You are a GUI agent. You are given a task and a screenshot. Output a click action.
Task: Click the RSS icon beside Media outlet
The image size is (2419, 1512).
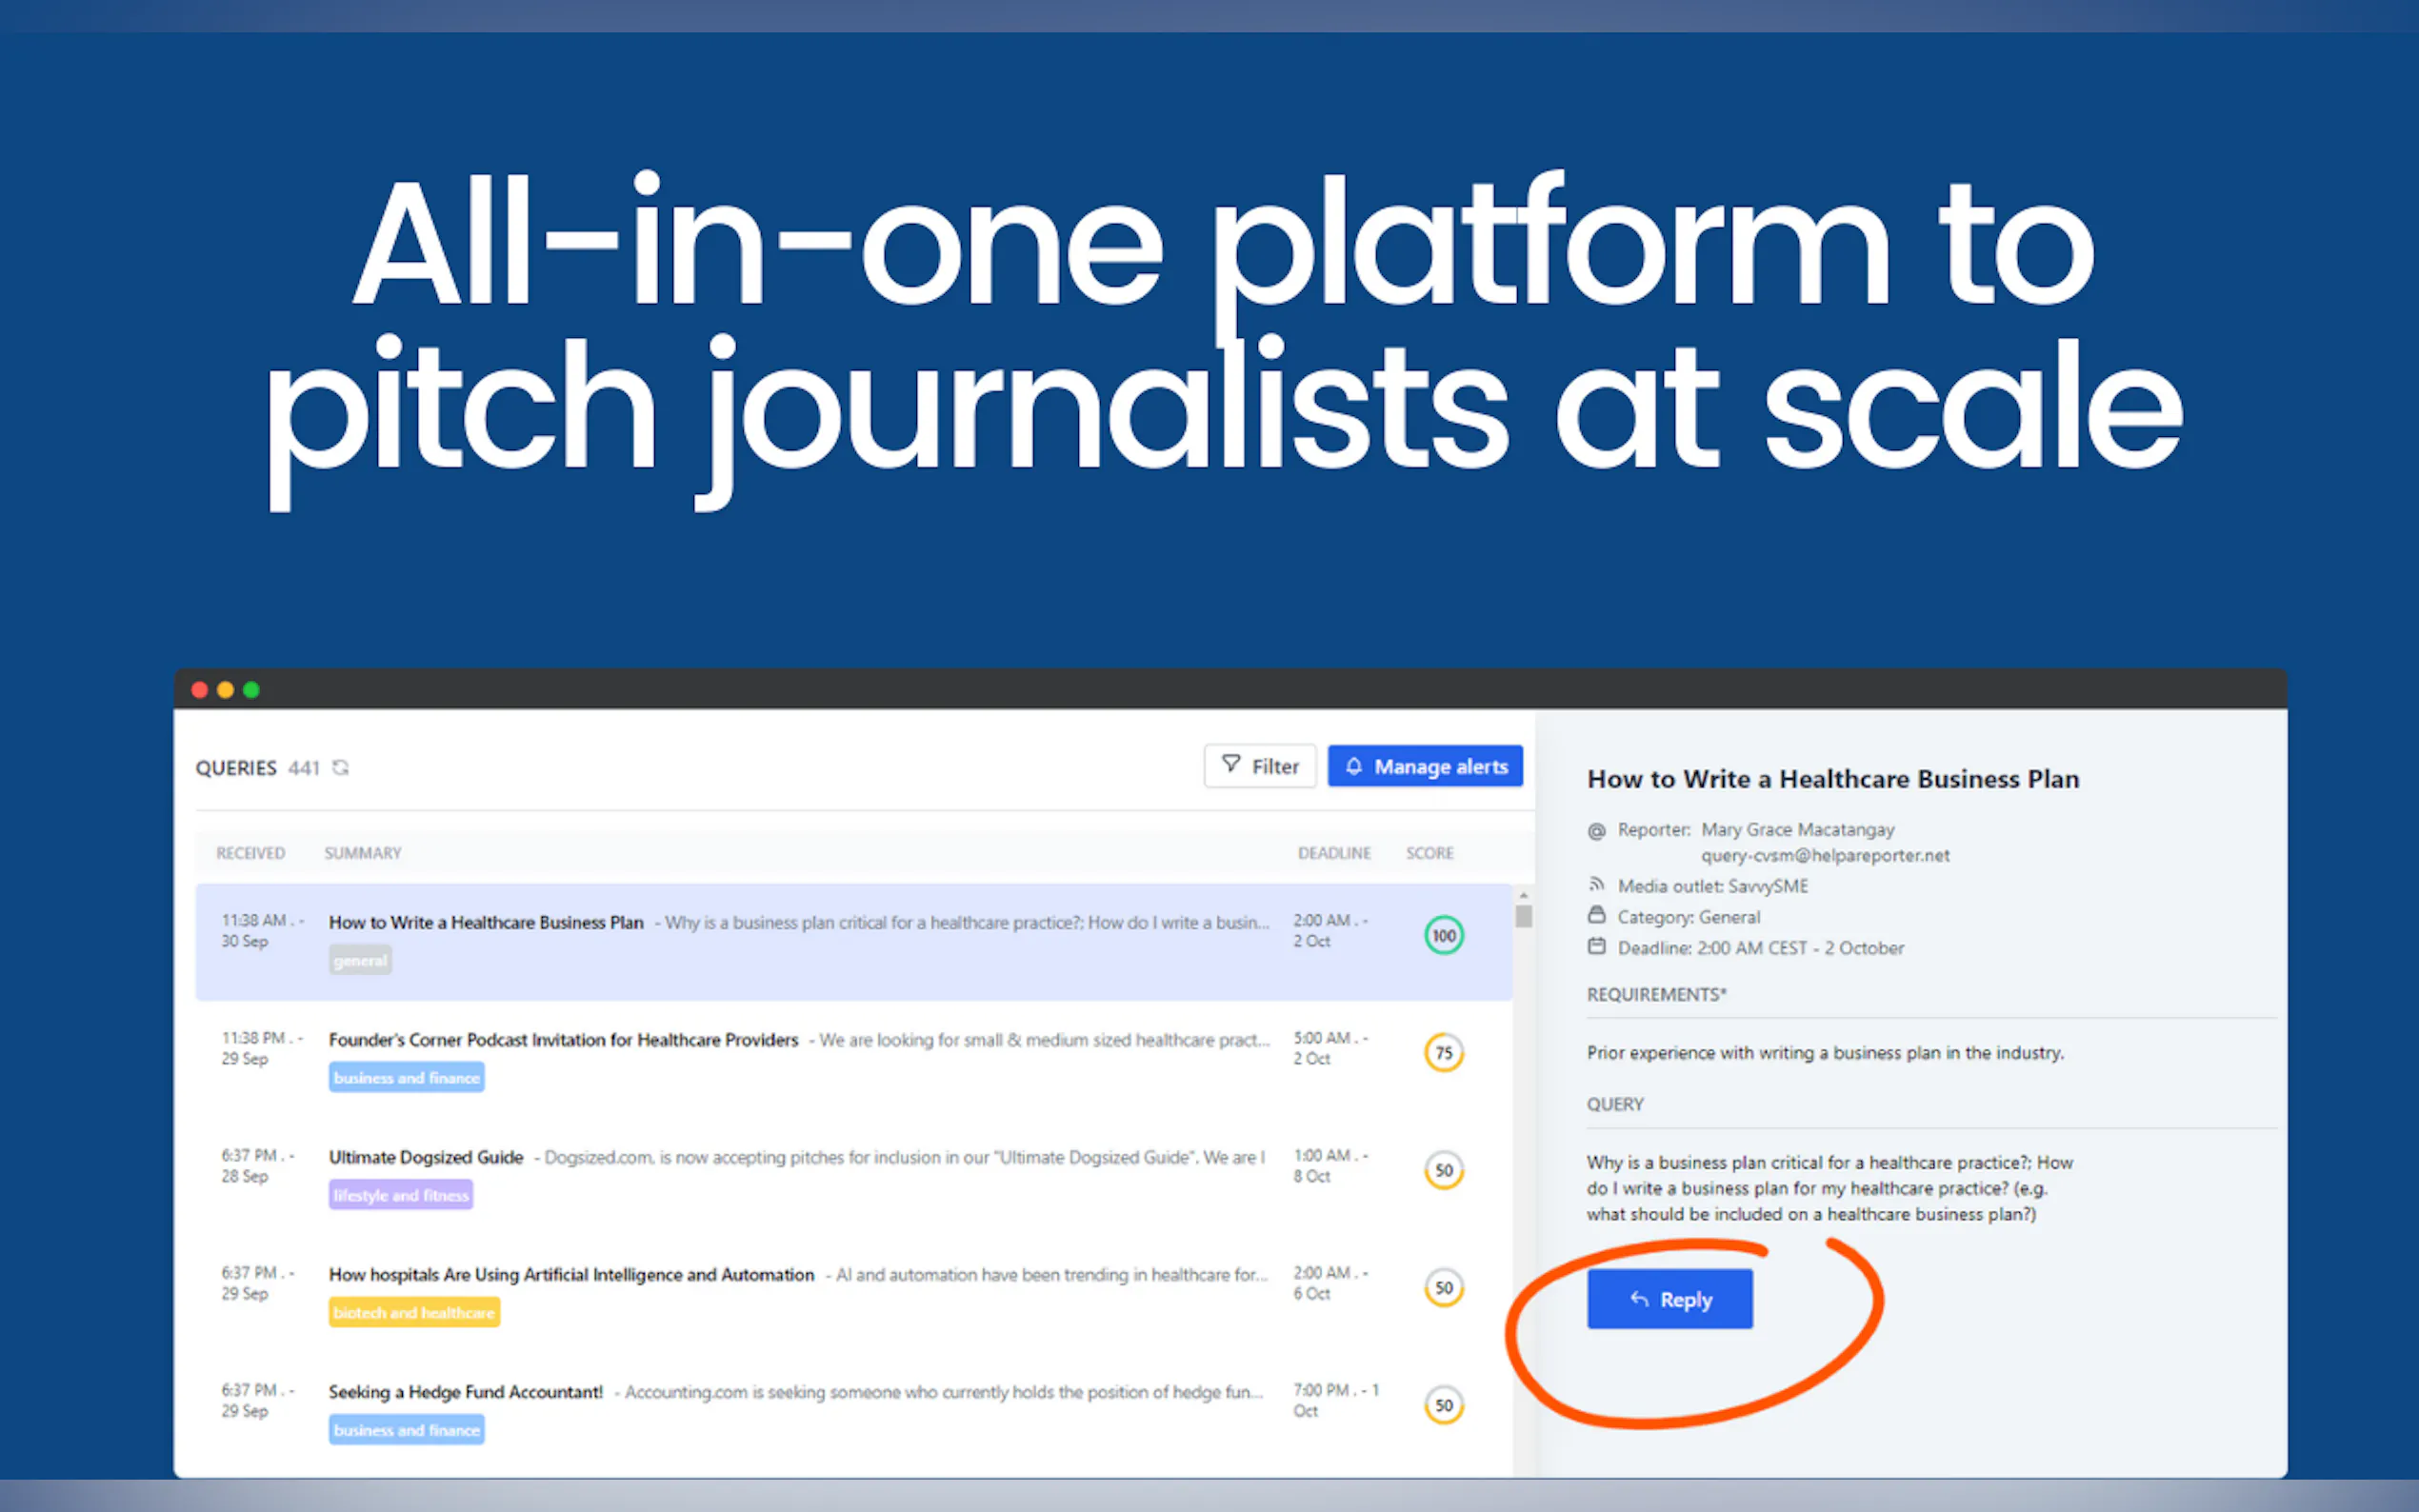click(x=1596, y=884)
